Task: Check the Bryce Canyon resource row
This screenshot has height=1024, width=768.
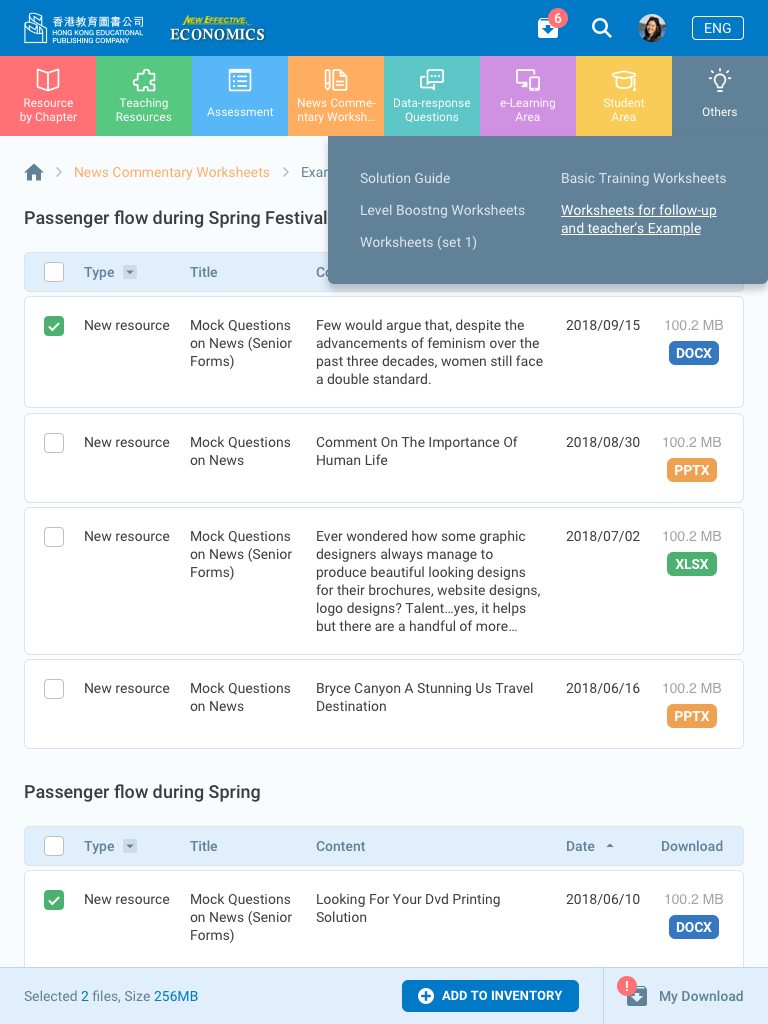Action: coord(54,689)
